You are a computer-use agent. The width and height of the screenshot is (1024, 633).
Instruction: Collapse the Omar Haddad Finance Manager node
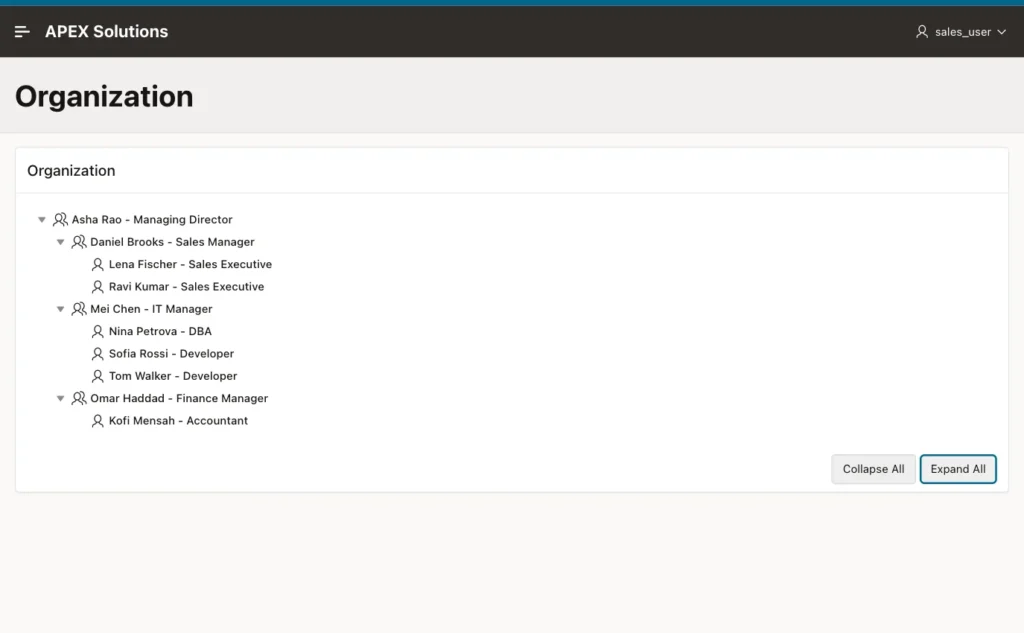pyautogui.click(x=60, y=398)
